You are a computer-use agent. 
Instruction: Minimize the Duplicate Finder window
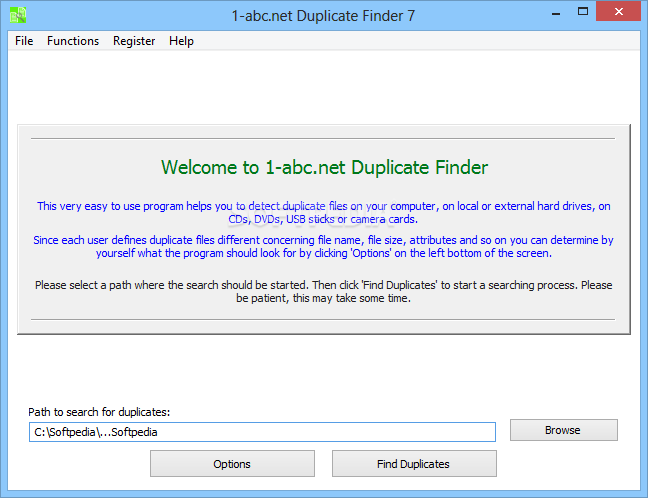pos(556,12)
